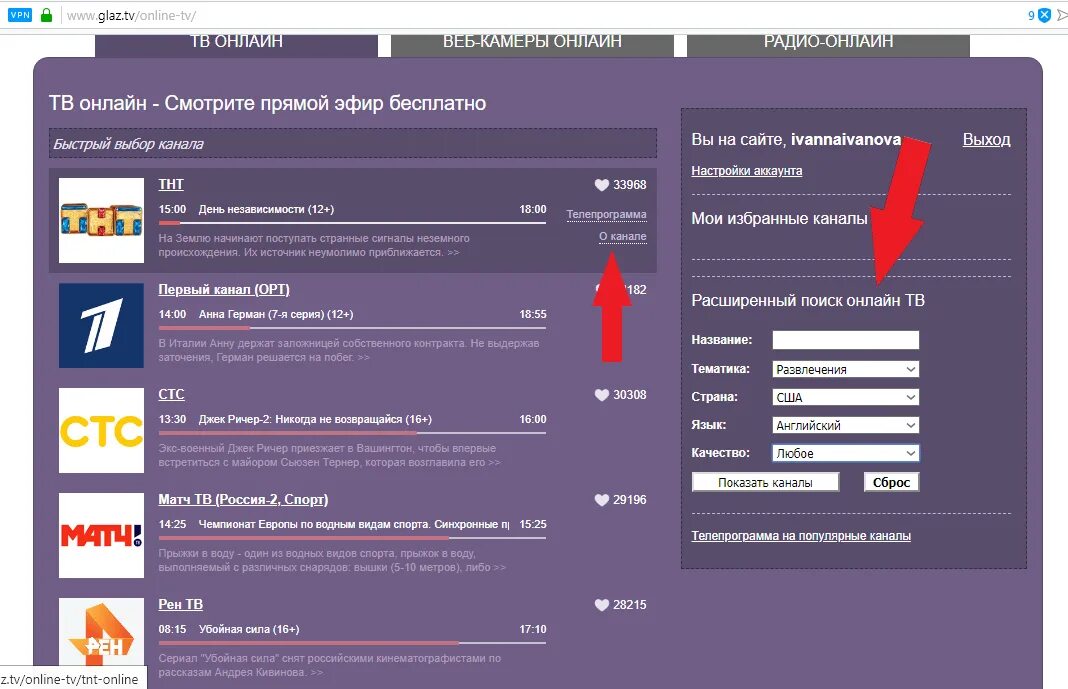
Task: Click heart icon next to 28215 for Рен ТВ
Action: coord(601,605)
